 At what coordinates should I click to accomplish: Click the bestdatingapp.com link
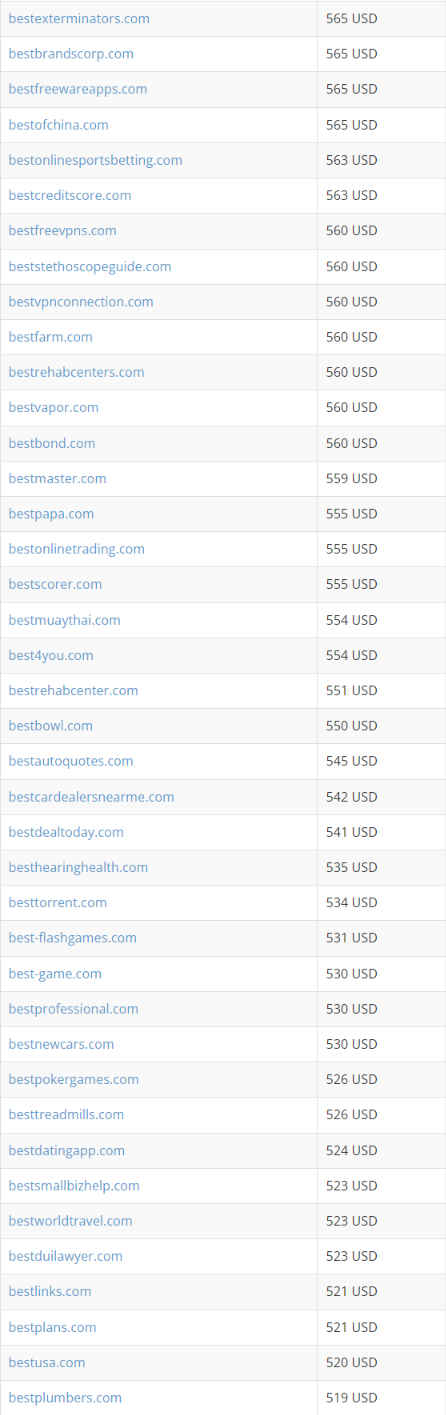click(x=66, y=1150)
